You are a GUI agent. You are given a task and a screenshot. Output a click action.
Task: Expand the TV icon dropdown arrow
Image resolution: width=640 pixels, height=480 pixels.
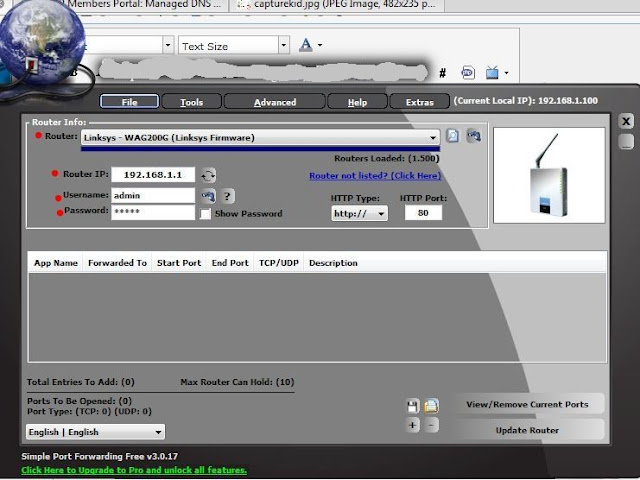tap(507, 73)
